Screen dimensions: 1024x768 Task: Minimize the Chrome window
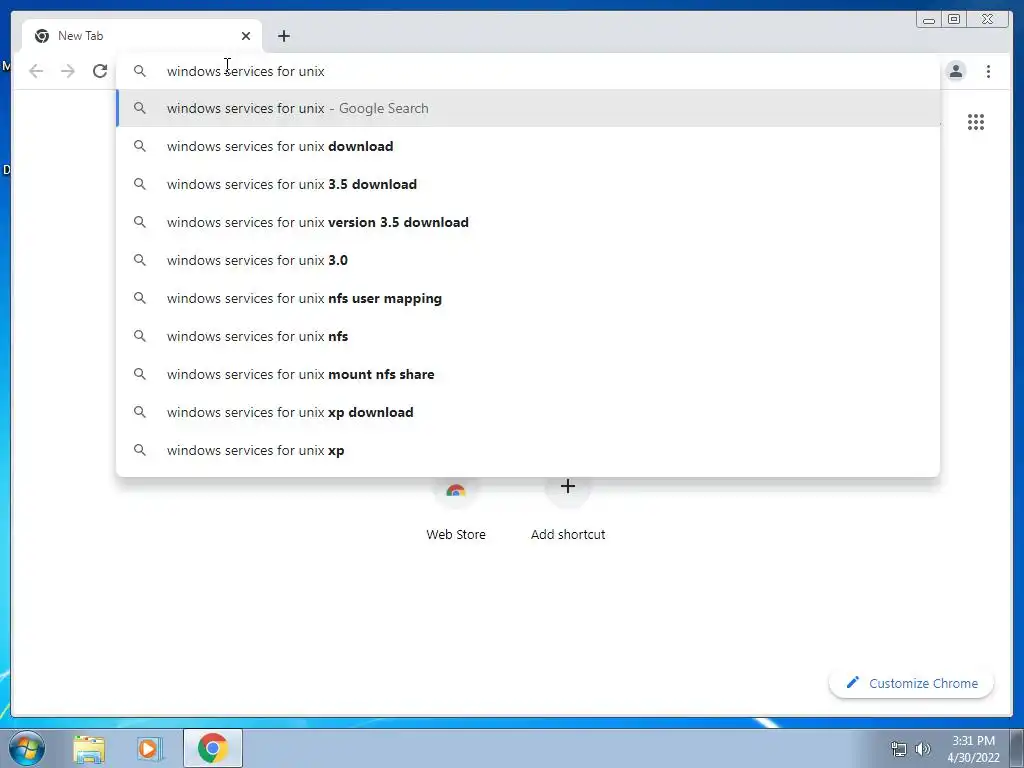(929, 20)
